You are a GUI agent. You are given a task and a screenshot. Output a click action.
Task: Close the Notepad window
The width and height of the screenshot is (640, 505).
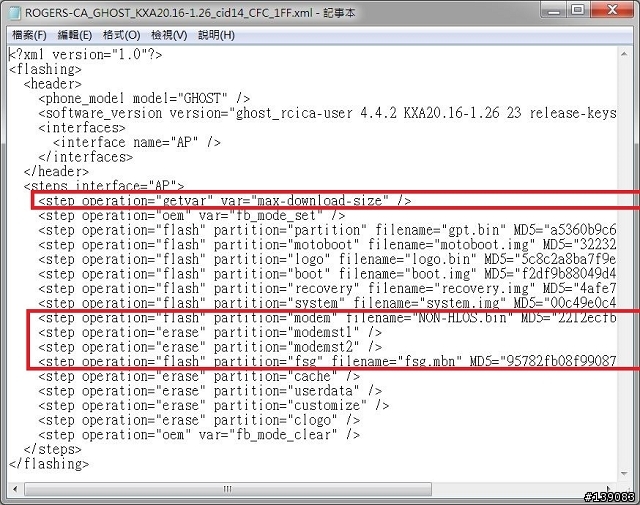[612, 10]
